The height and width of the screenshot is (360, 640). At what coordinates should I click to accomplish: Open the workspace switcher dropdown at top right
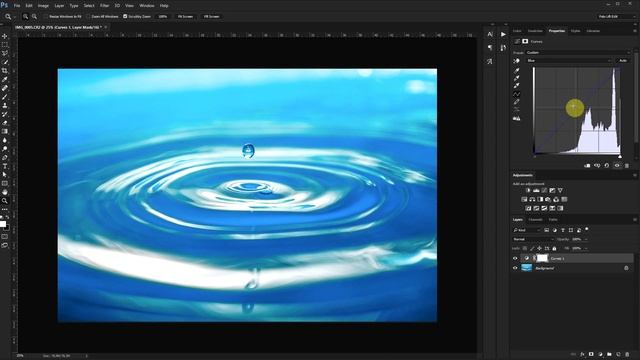(616, 17)
